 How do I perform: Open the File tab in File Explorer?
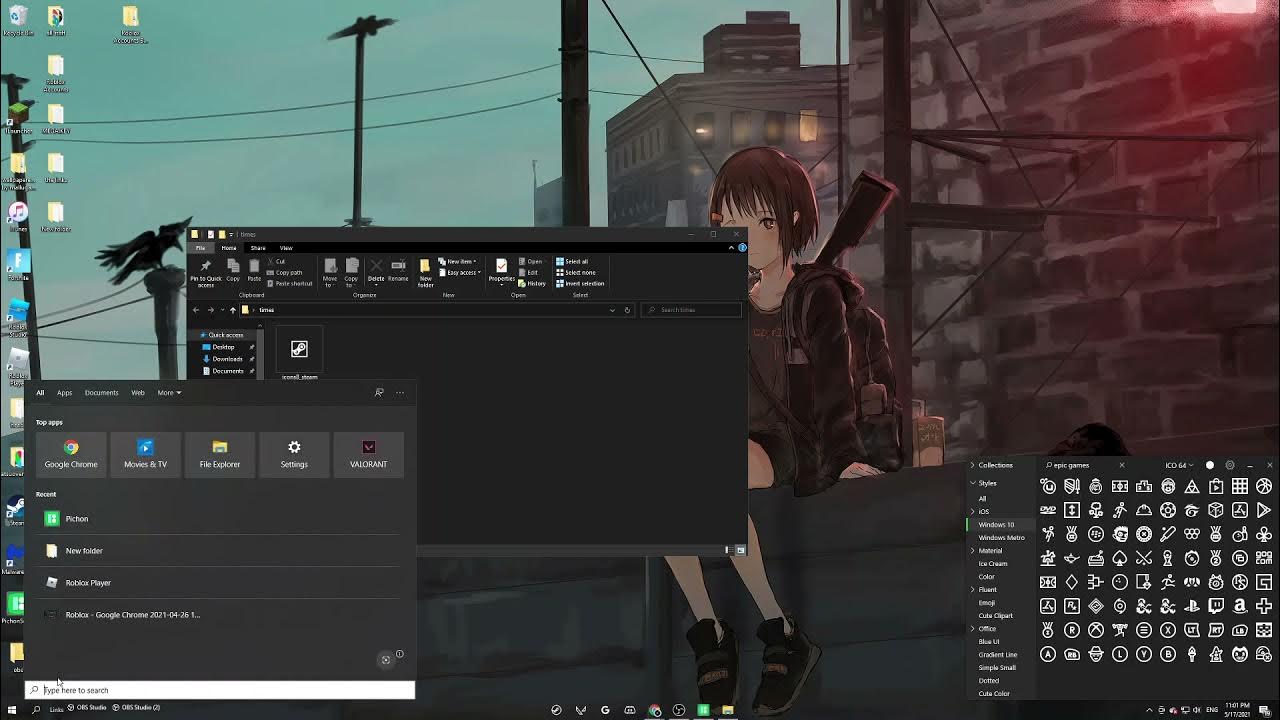[201, 248]
